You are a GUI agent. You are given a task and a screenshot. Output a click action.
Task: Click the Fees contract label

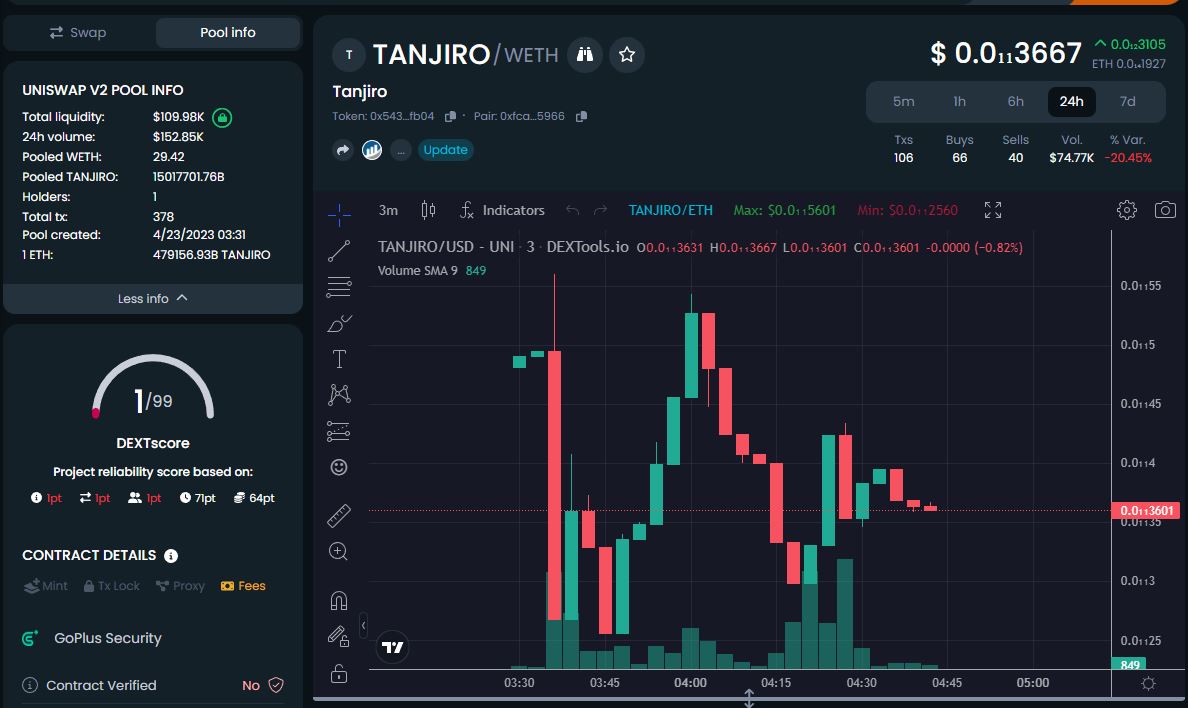click(x=243, y=586)
